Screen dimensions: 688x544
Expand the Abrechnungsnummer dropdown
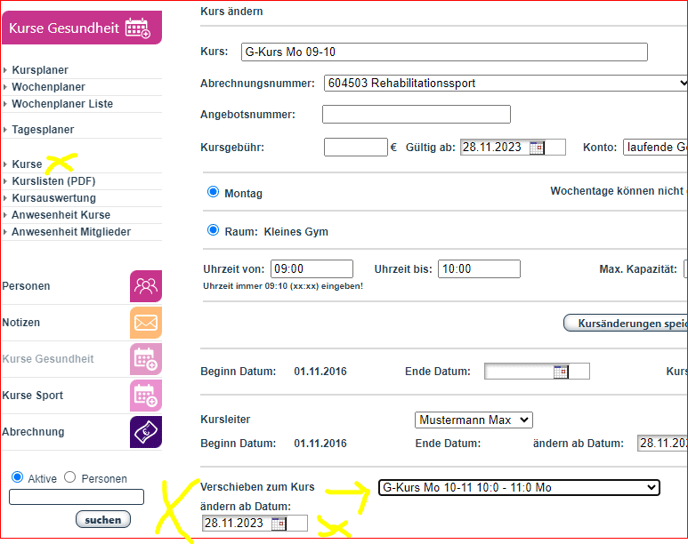point(505,83)
